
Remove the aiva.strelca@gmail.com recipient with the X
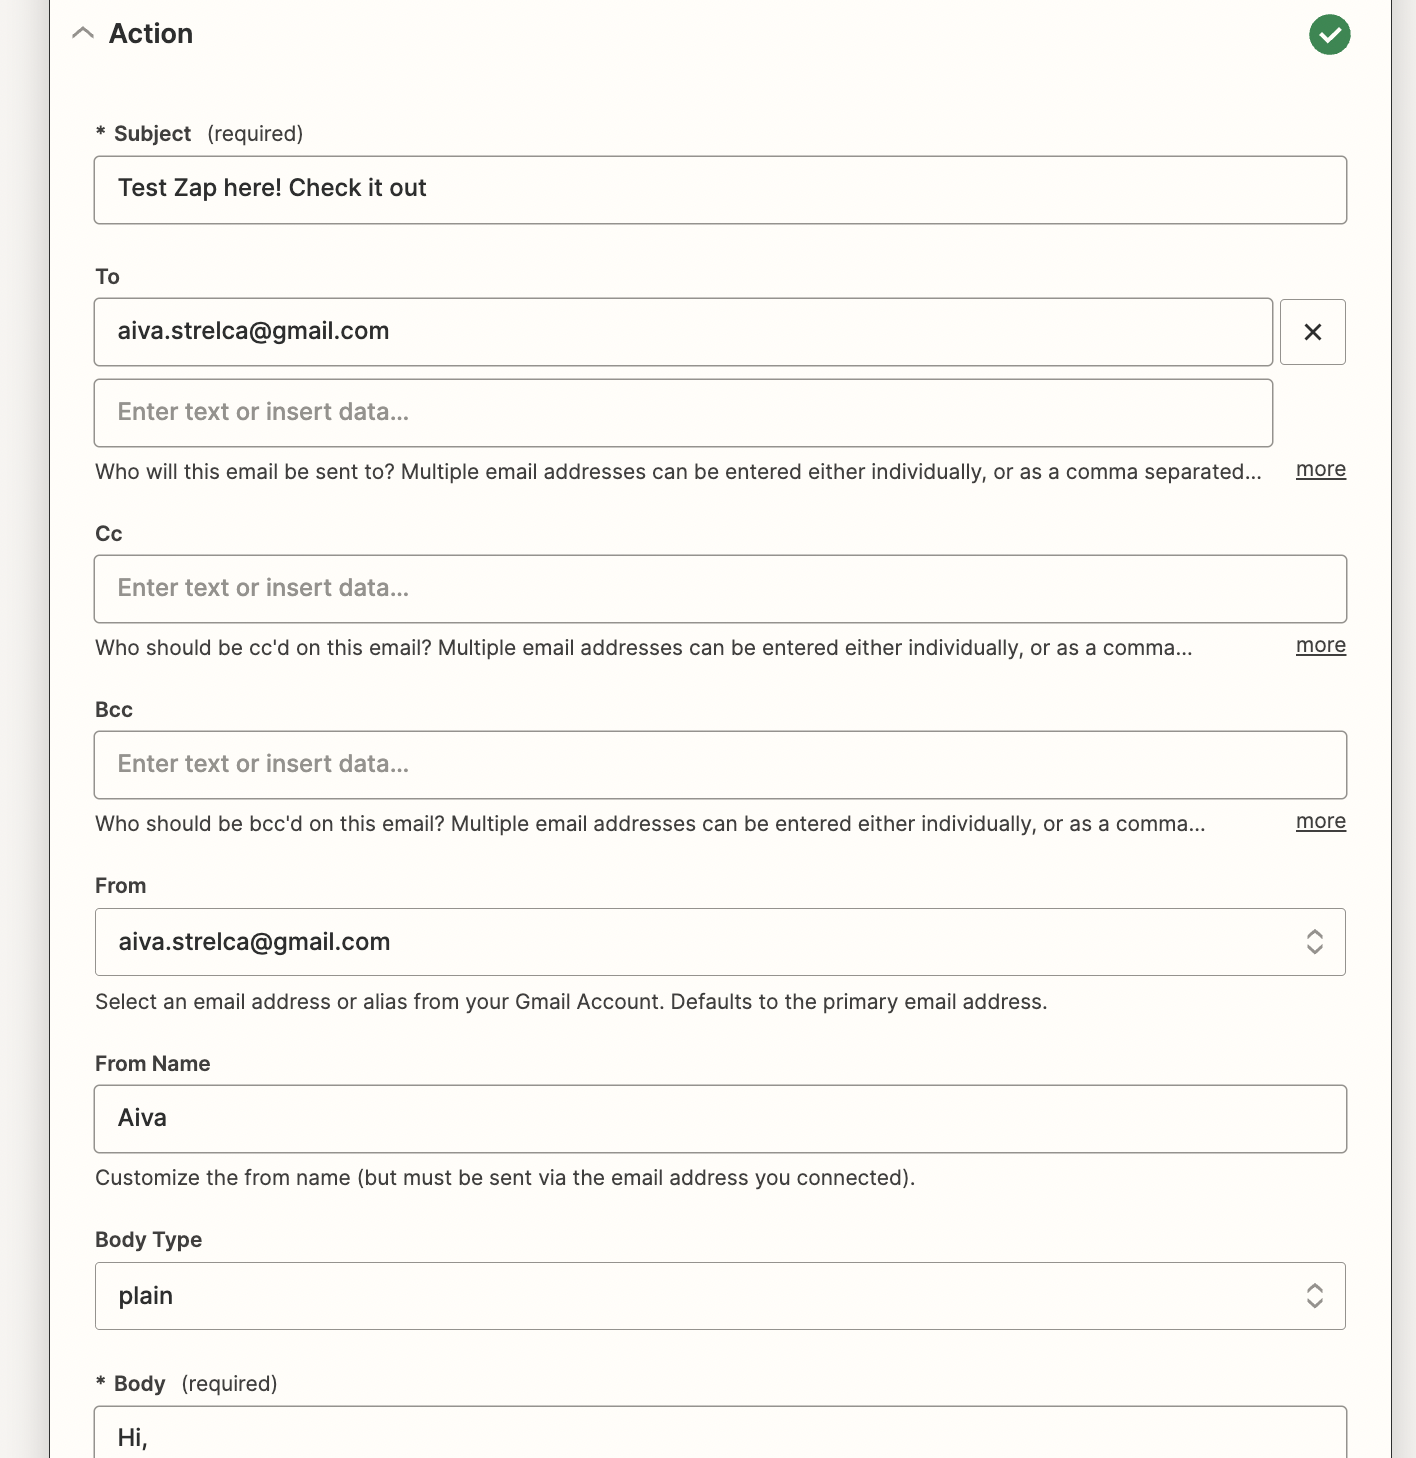pyautogui.click(x=1313, y=331)
